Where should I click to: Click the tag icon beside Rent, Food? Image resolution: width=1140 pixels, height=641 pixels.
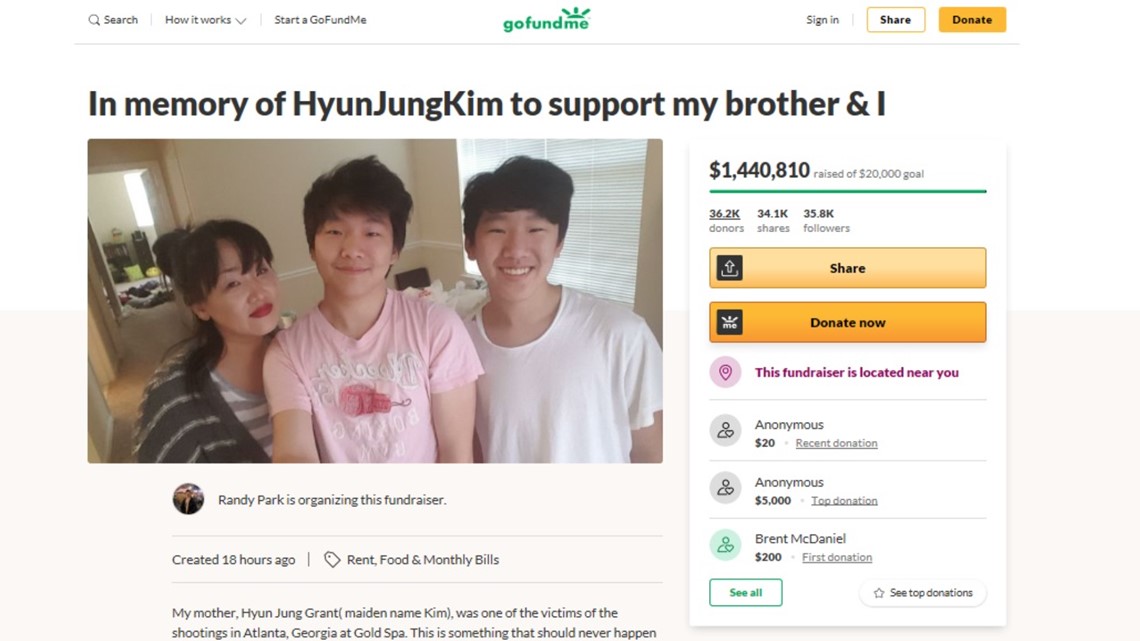(x=332, y=560)
